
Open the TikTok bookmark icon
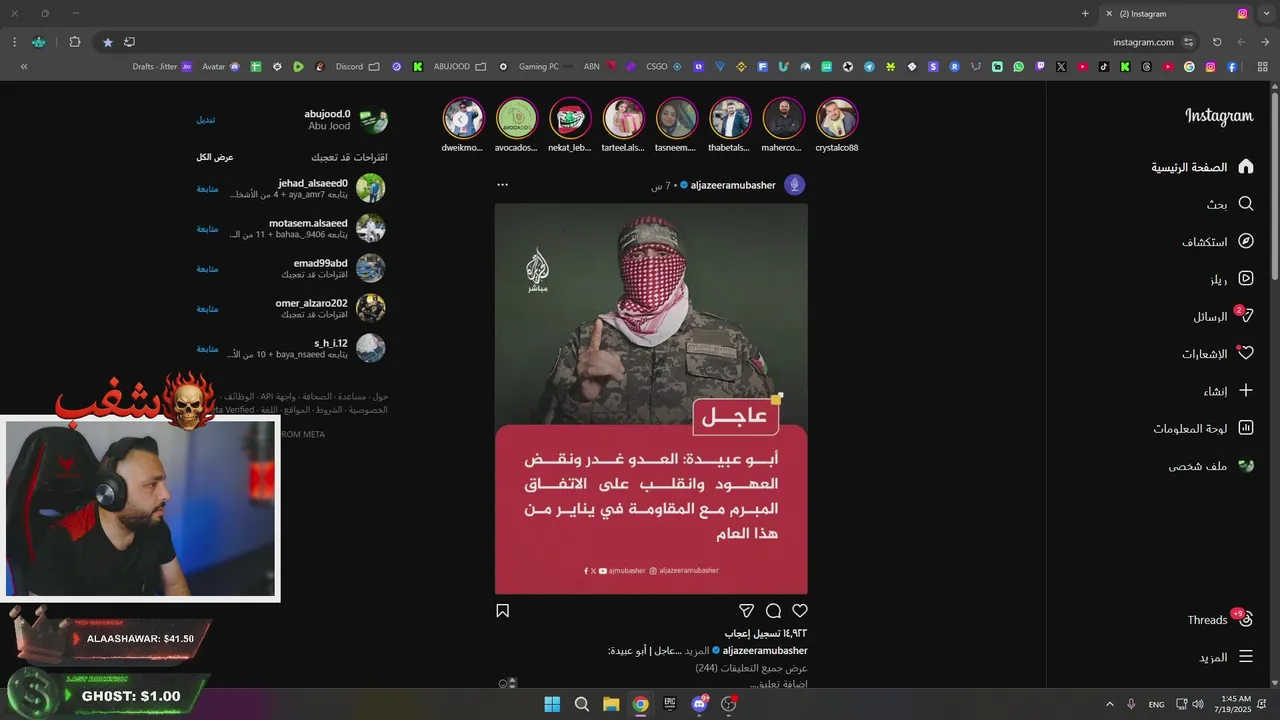1104,67
